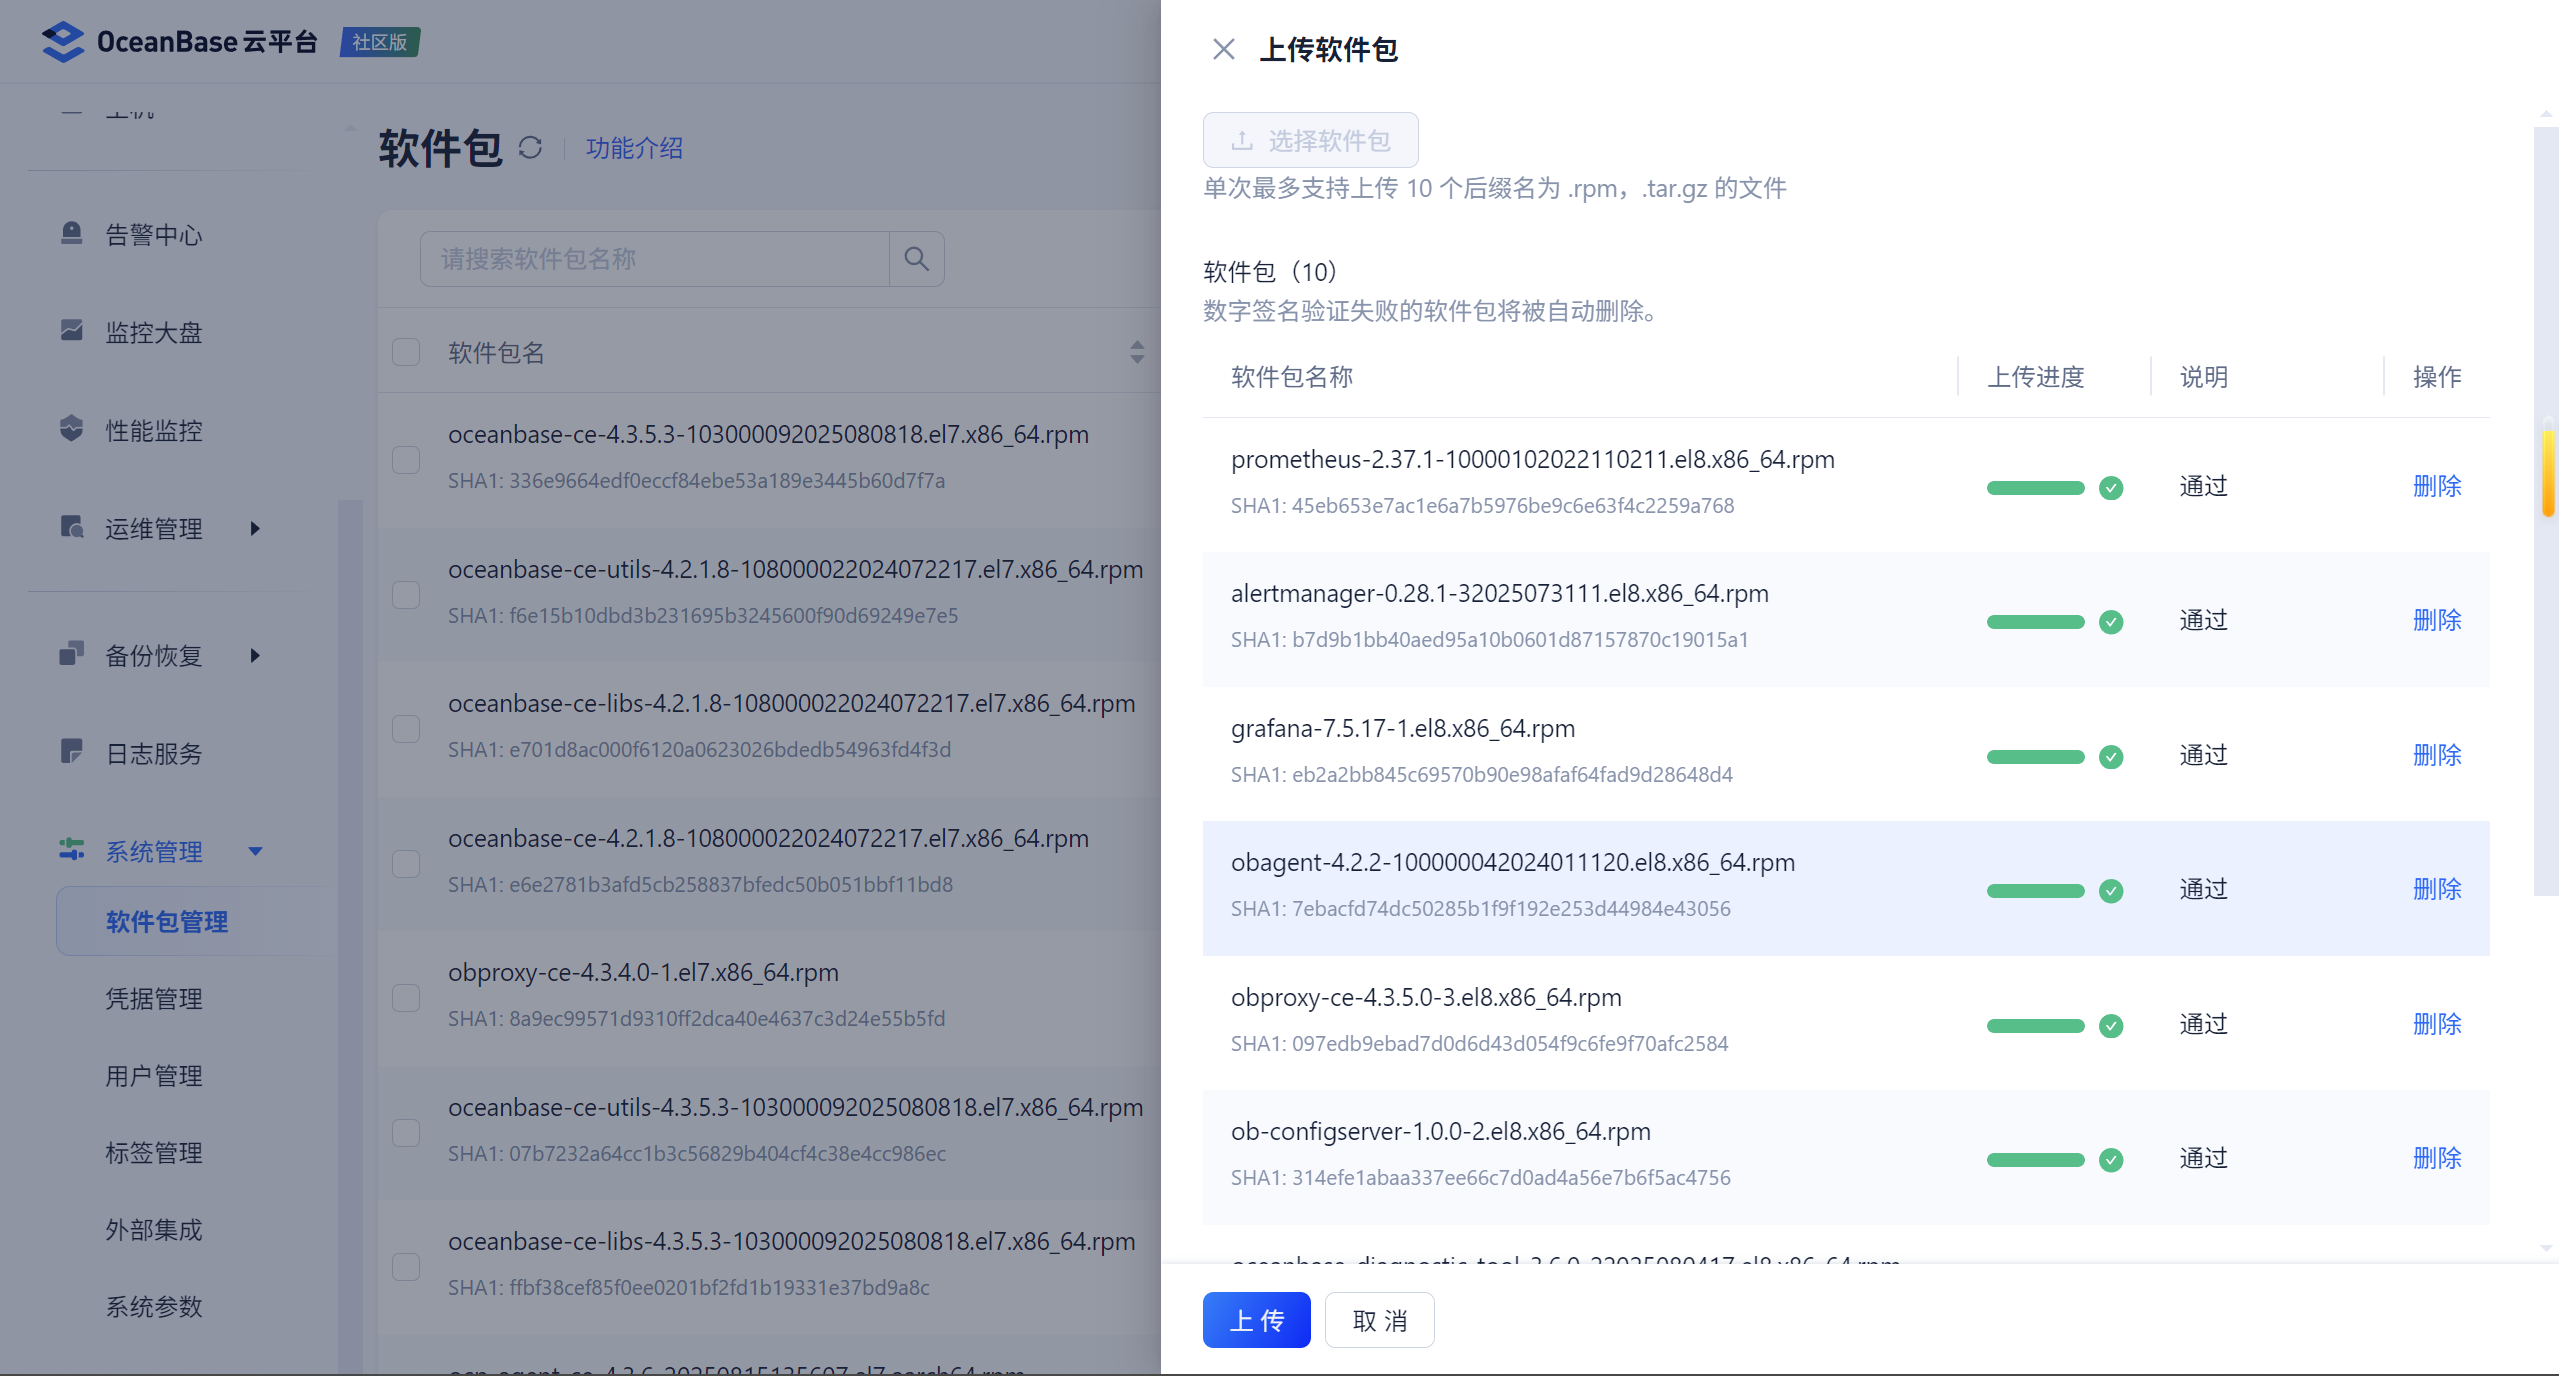Click the 告警中心 bell icon
This screenshot has width=2559, height=1376.
click(71, 234)
